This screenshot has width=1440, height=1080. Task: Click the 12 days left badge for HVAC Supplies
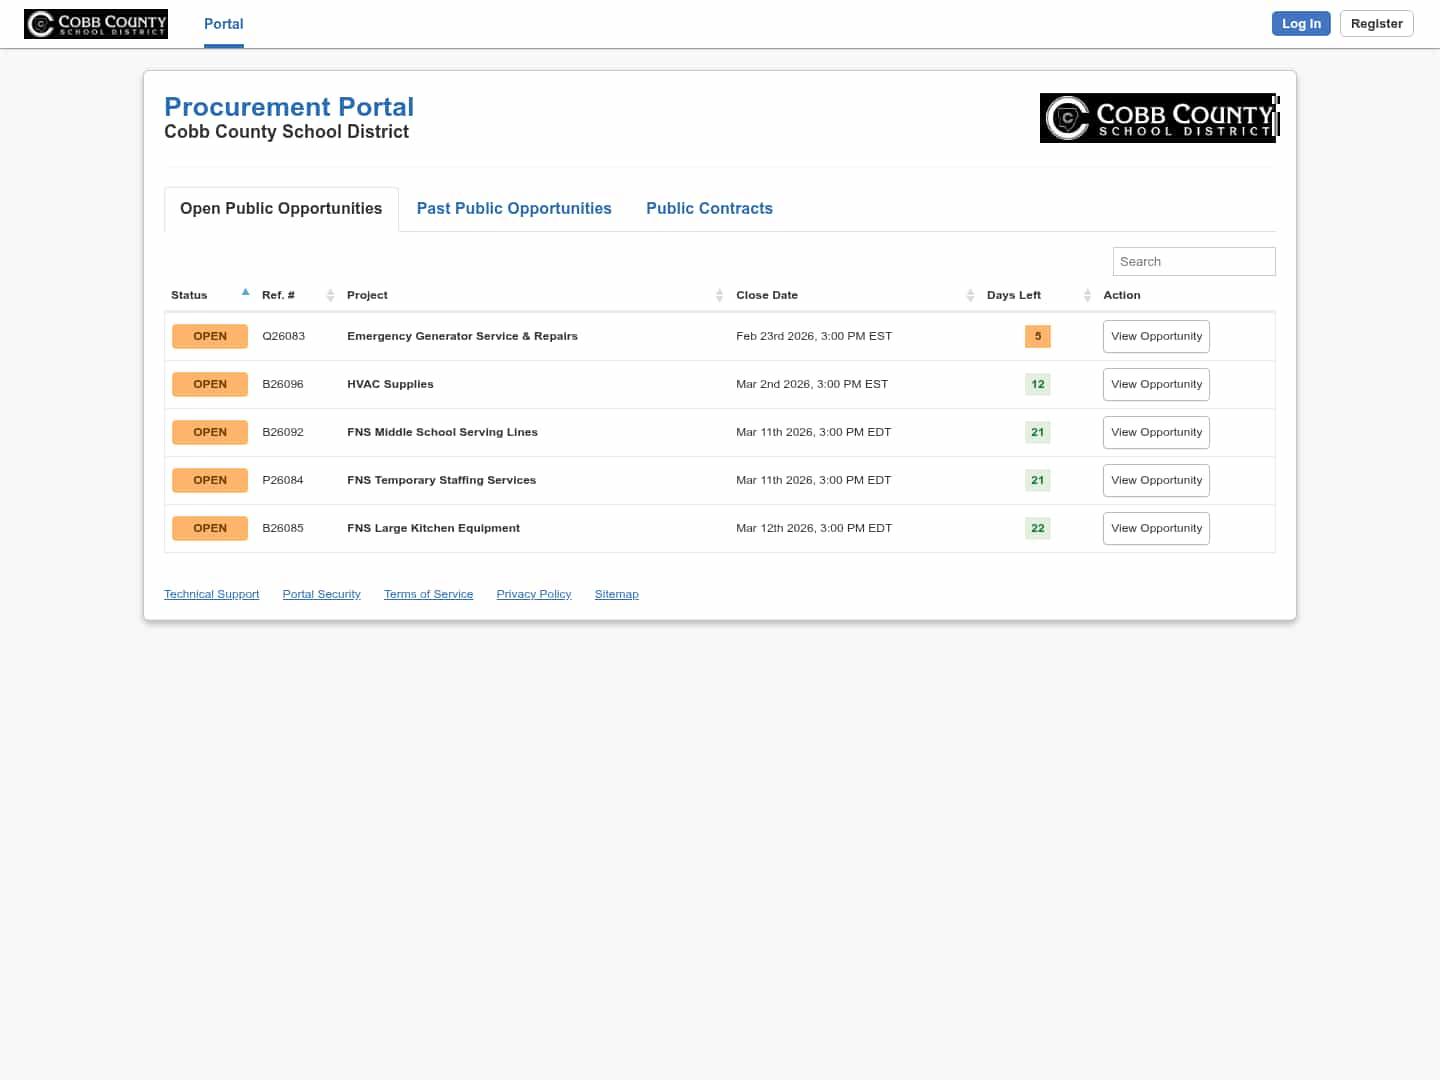pos(1037,384)
